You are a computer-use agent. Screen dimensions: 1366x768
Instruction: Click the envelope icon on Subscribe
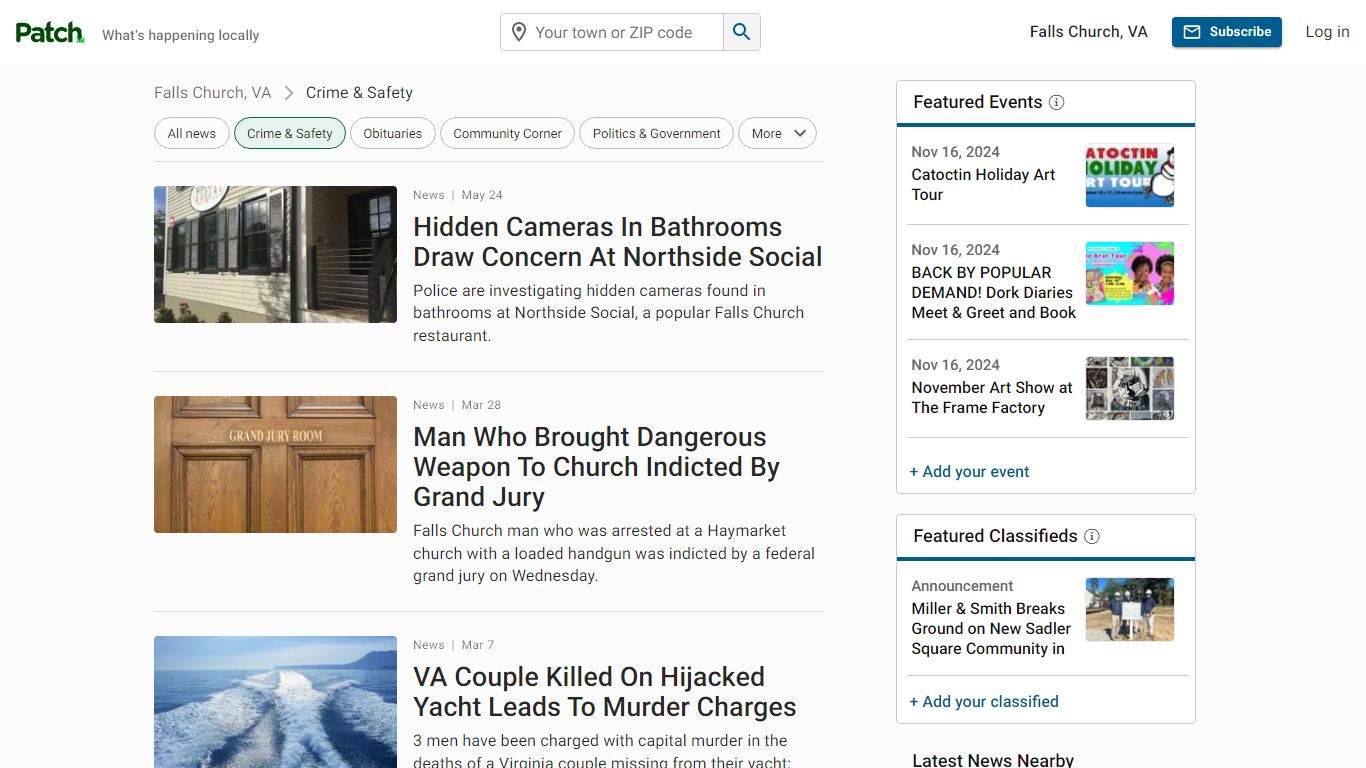pos(1192,32)
